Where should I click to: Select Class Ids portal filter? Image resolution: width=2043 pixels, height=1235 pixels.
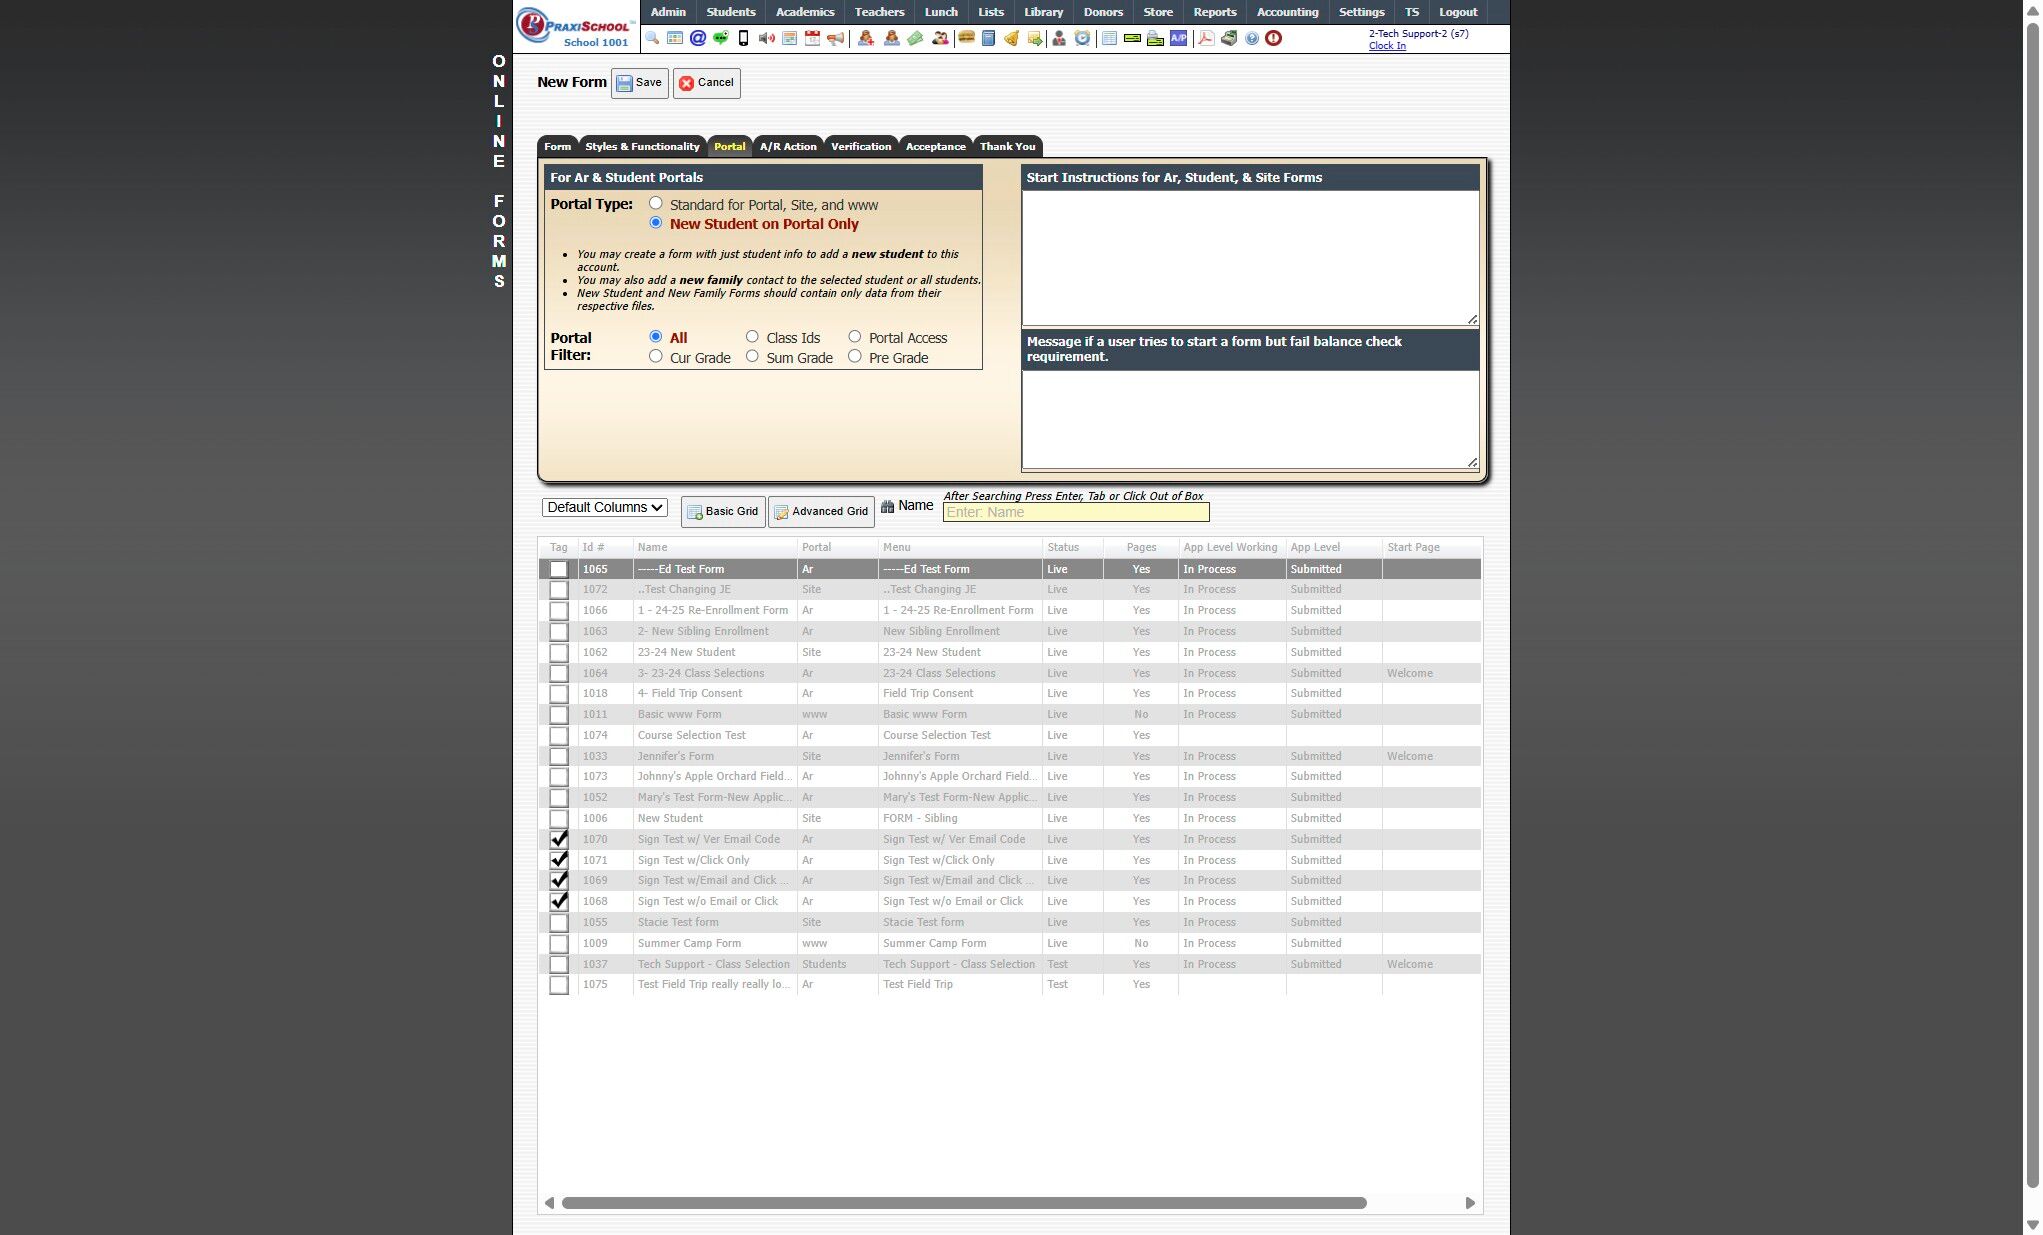click(x=752, y=337)
